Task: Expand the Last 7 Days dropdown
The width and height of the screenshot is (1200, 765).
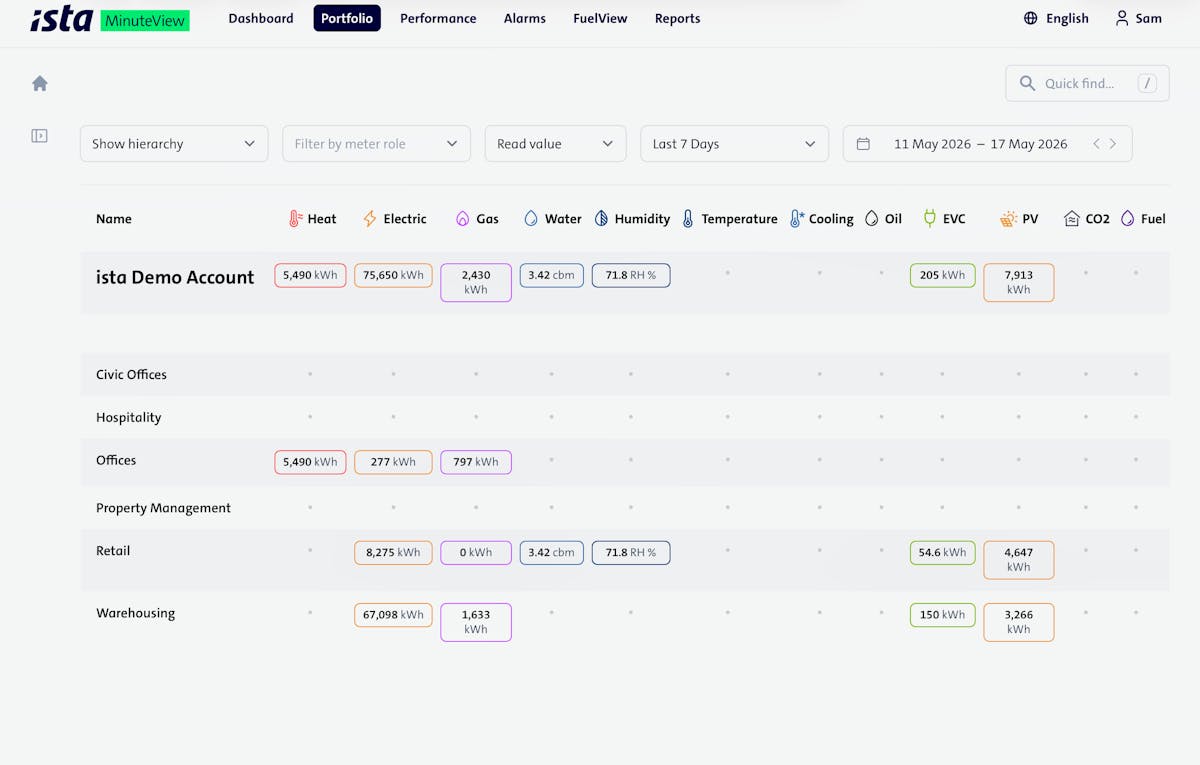Action: coord(734,144)
